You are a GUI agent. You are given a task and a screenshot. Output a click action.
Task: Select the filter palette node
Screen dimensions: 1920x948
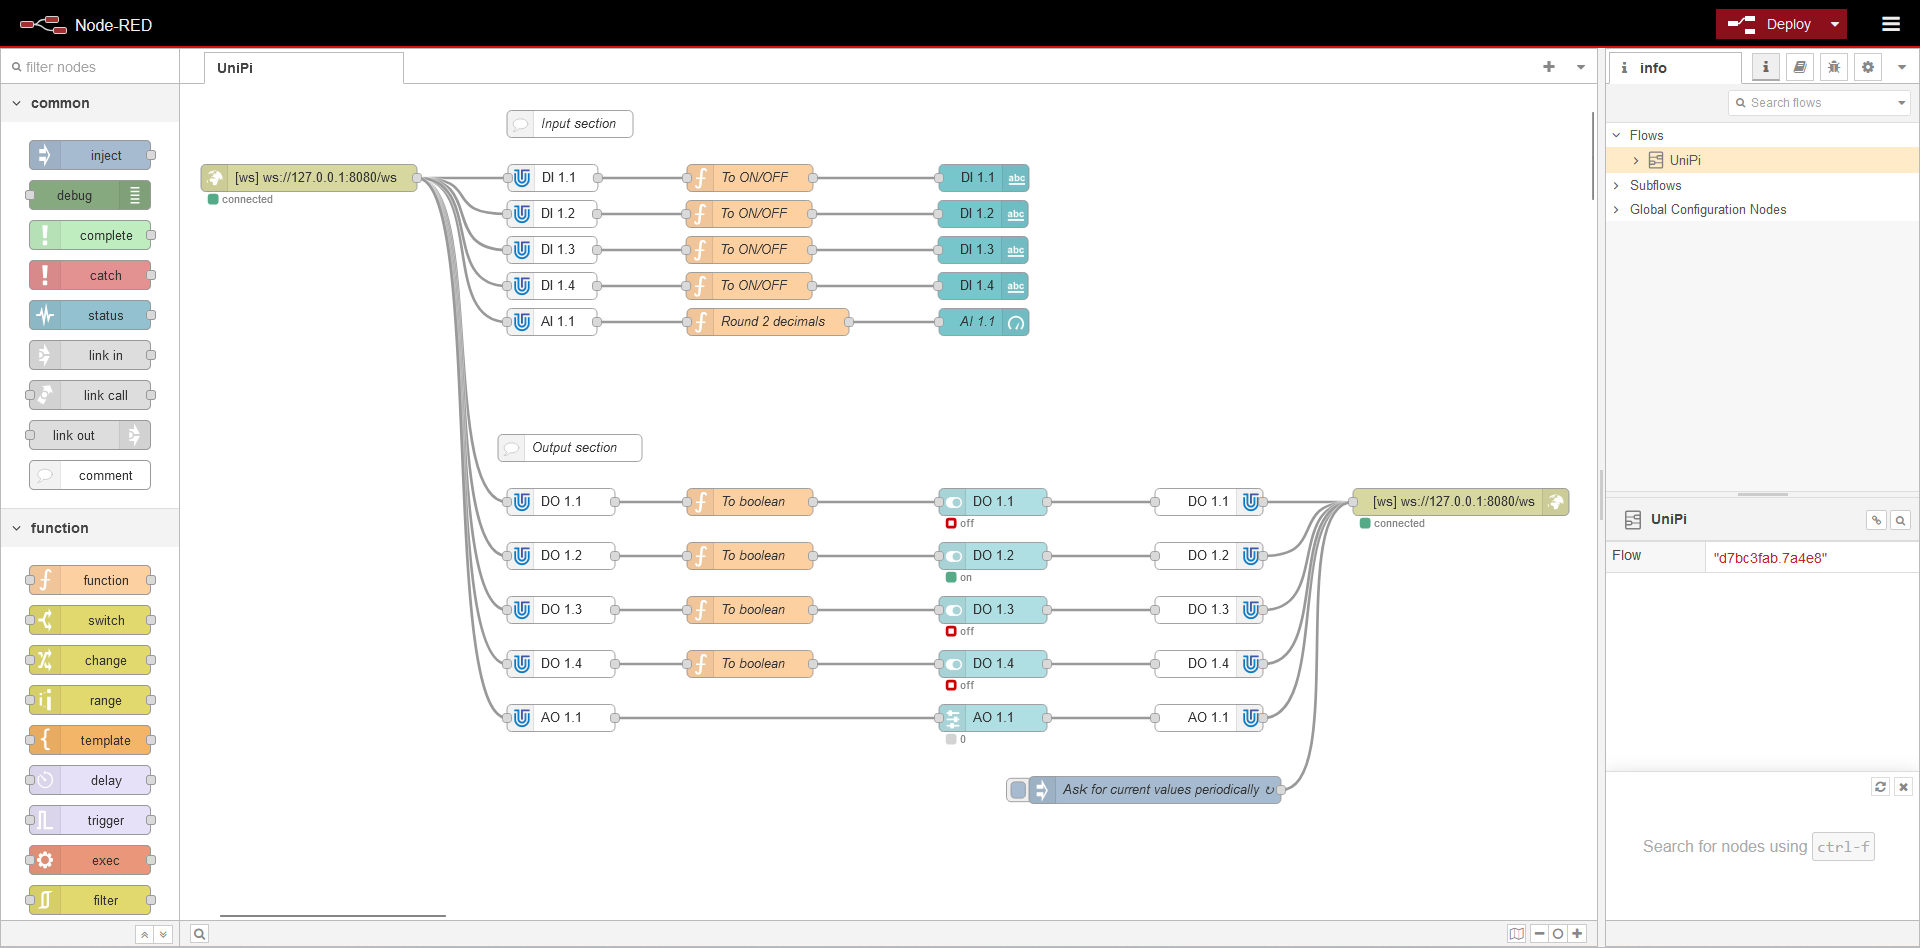(x=90, y=900)
